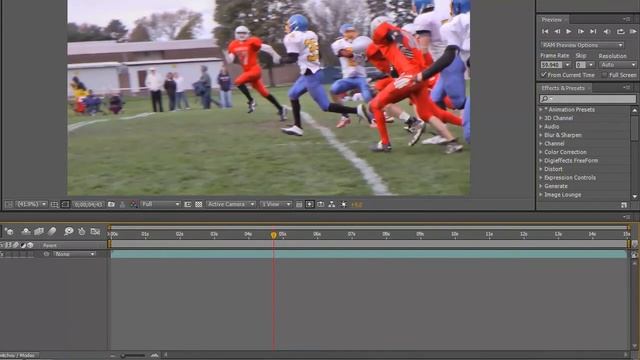Toggle always preview this view

[x=9, y=204]
